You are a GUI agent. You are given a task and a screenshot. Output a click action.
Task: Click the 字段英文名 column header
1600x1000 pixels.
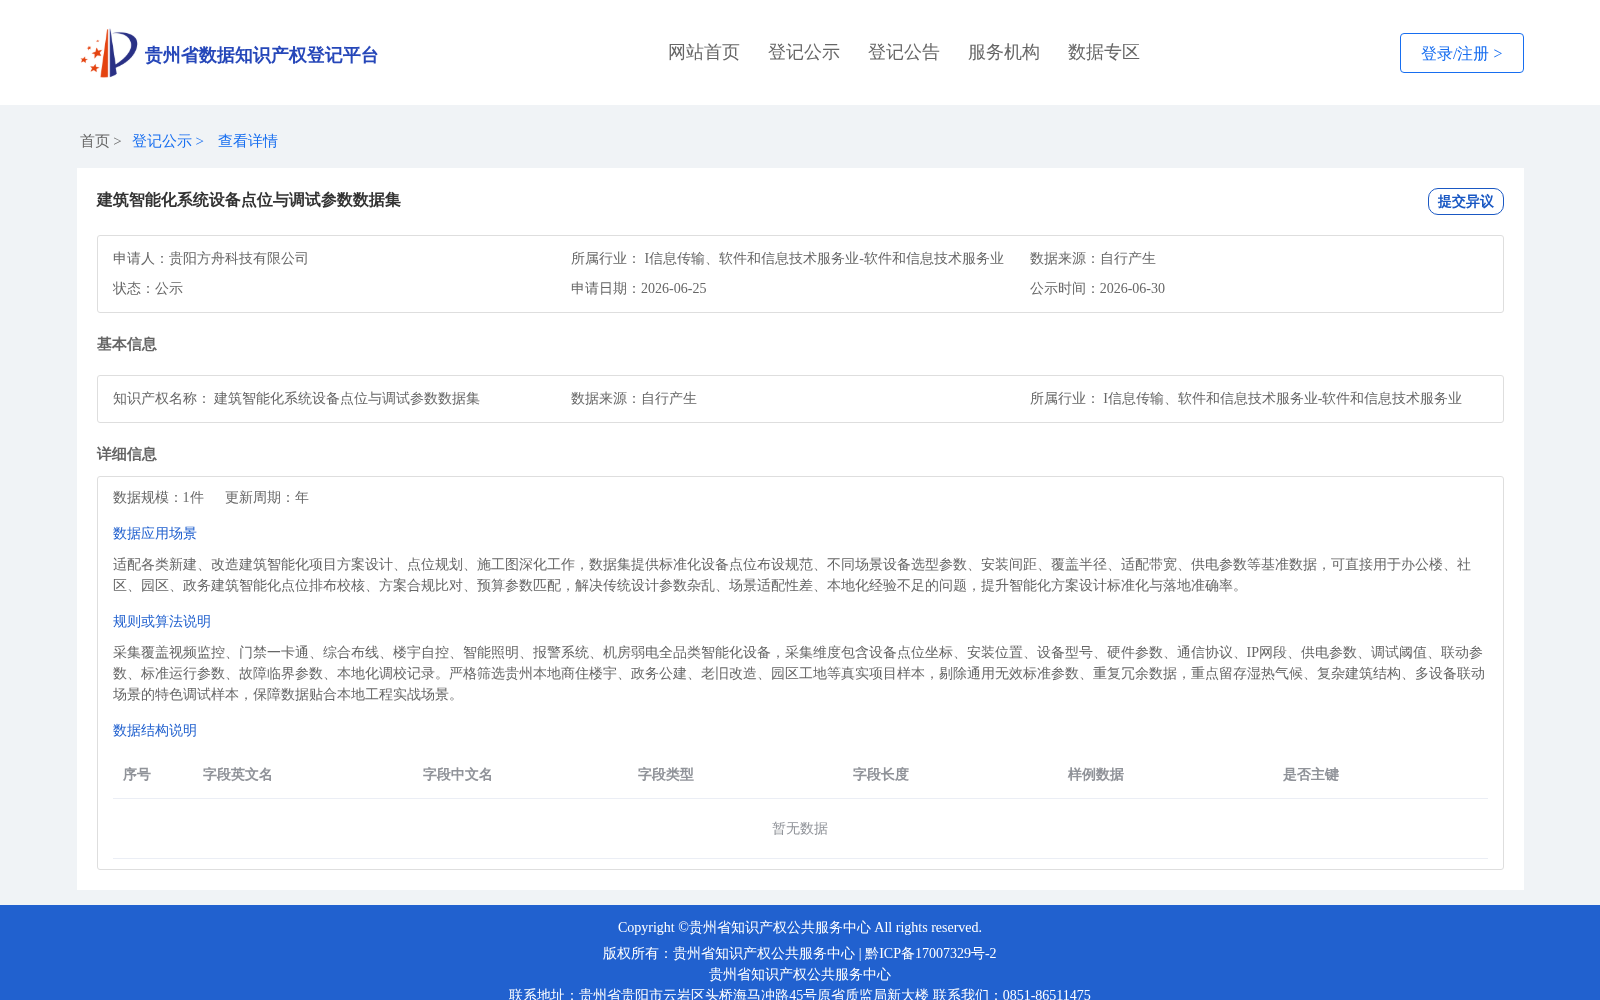point(238,774)
